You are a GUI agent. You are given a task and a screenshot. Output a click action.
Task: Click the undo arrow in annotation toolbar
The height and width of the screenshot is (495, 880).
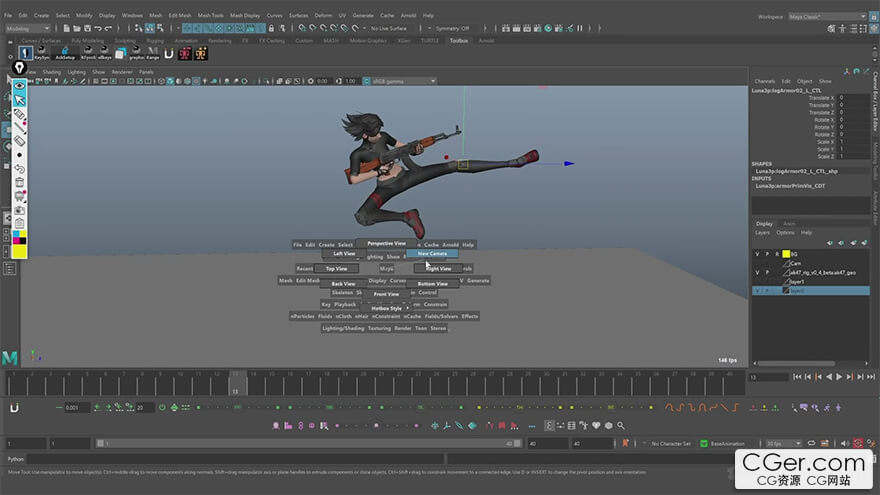(20, 168)
